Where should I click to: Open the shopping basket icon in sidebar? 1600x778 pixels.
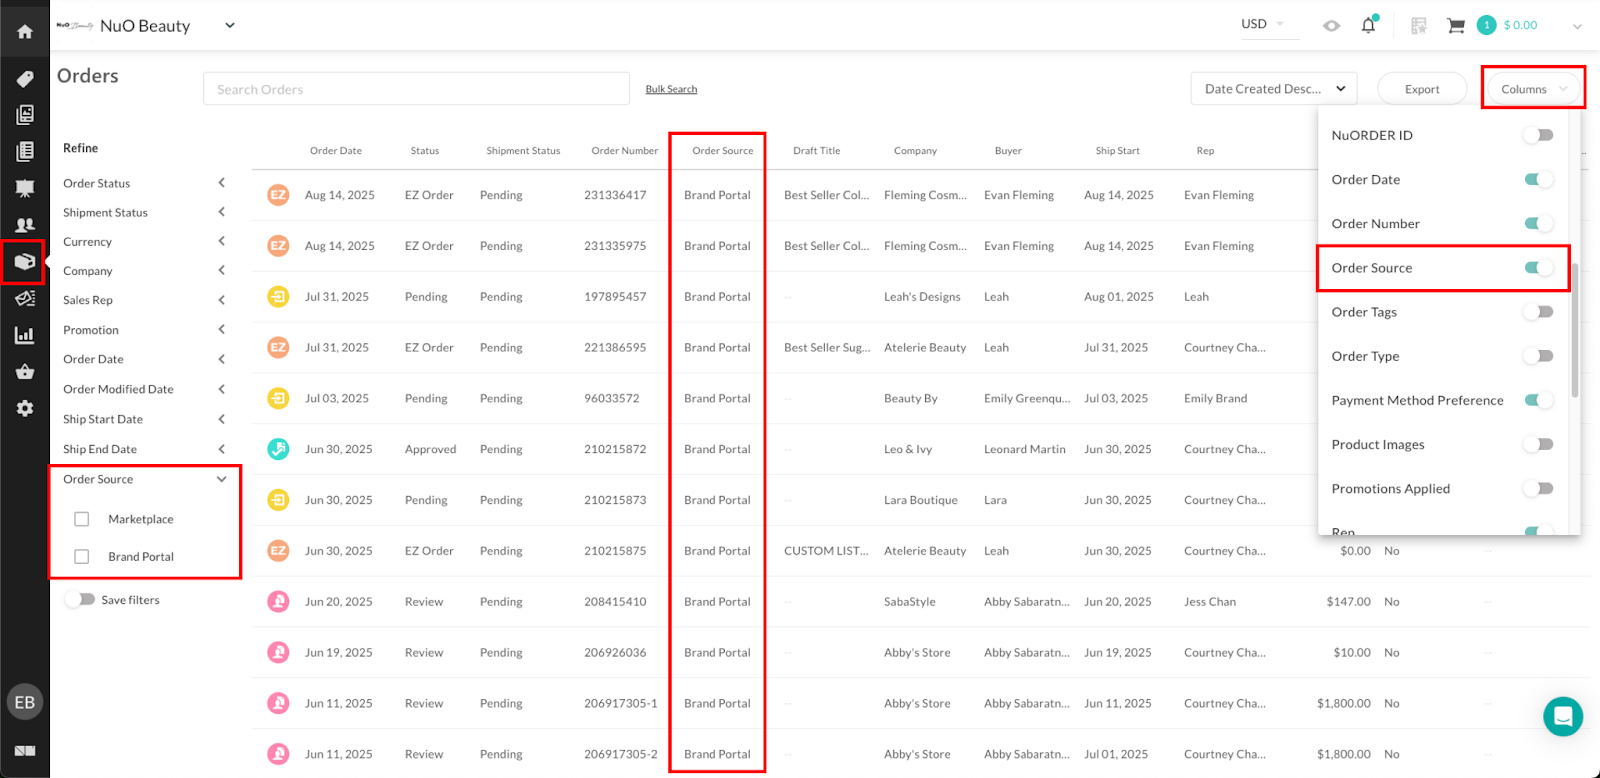click(25, 372)
